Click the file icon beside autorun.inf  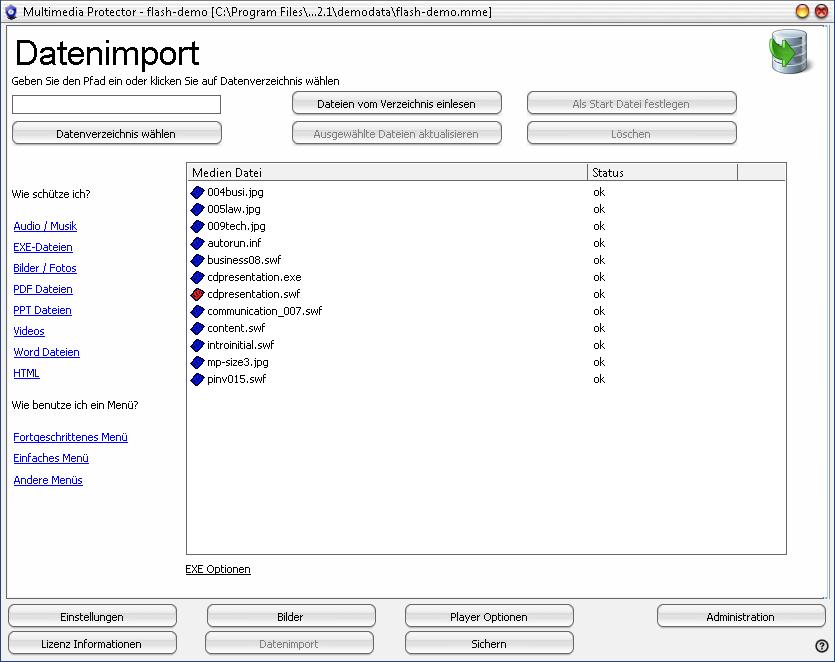click(197, 243)
